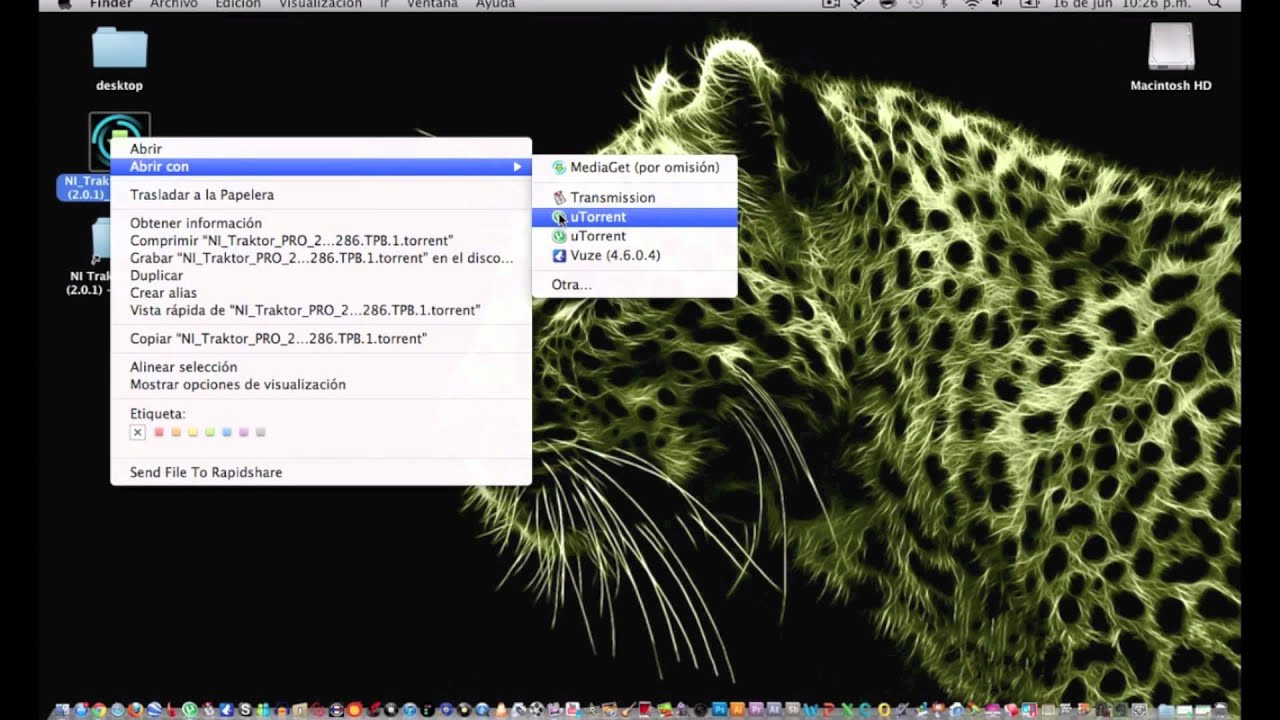
Task: Select the Macintosh HD drive icon
Action: point(1171,47)
